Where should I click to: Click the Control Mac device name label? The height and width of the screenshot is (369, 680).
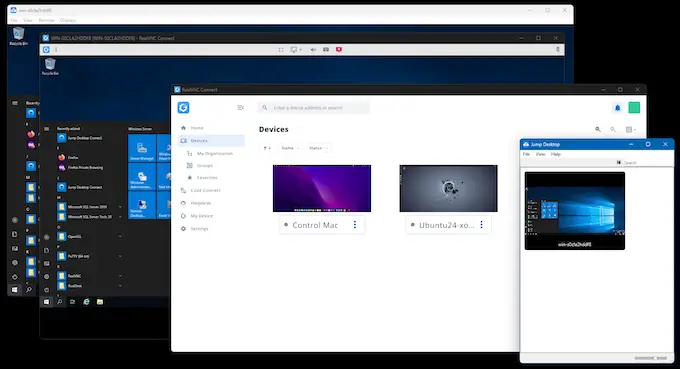(x=315, y=225)
